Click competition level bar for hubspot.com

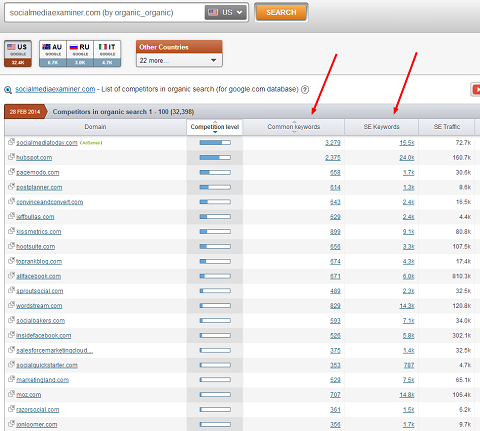215,157
